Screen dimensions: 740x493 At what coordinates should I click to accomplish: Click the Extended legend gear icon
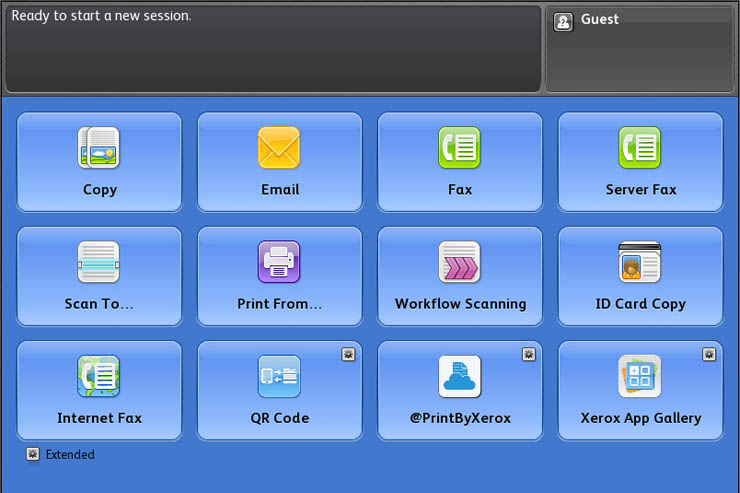click(x=33, y=455)
